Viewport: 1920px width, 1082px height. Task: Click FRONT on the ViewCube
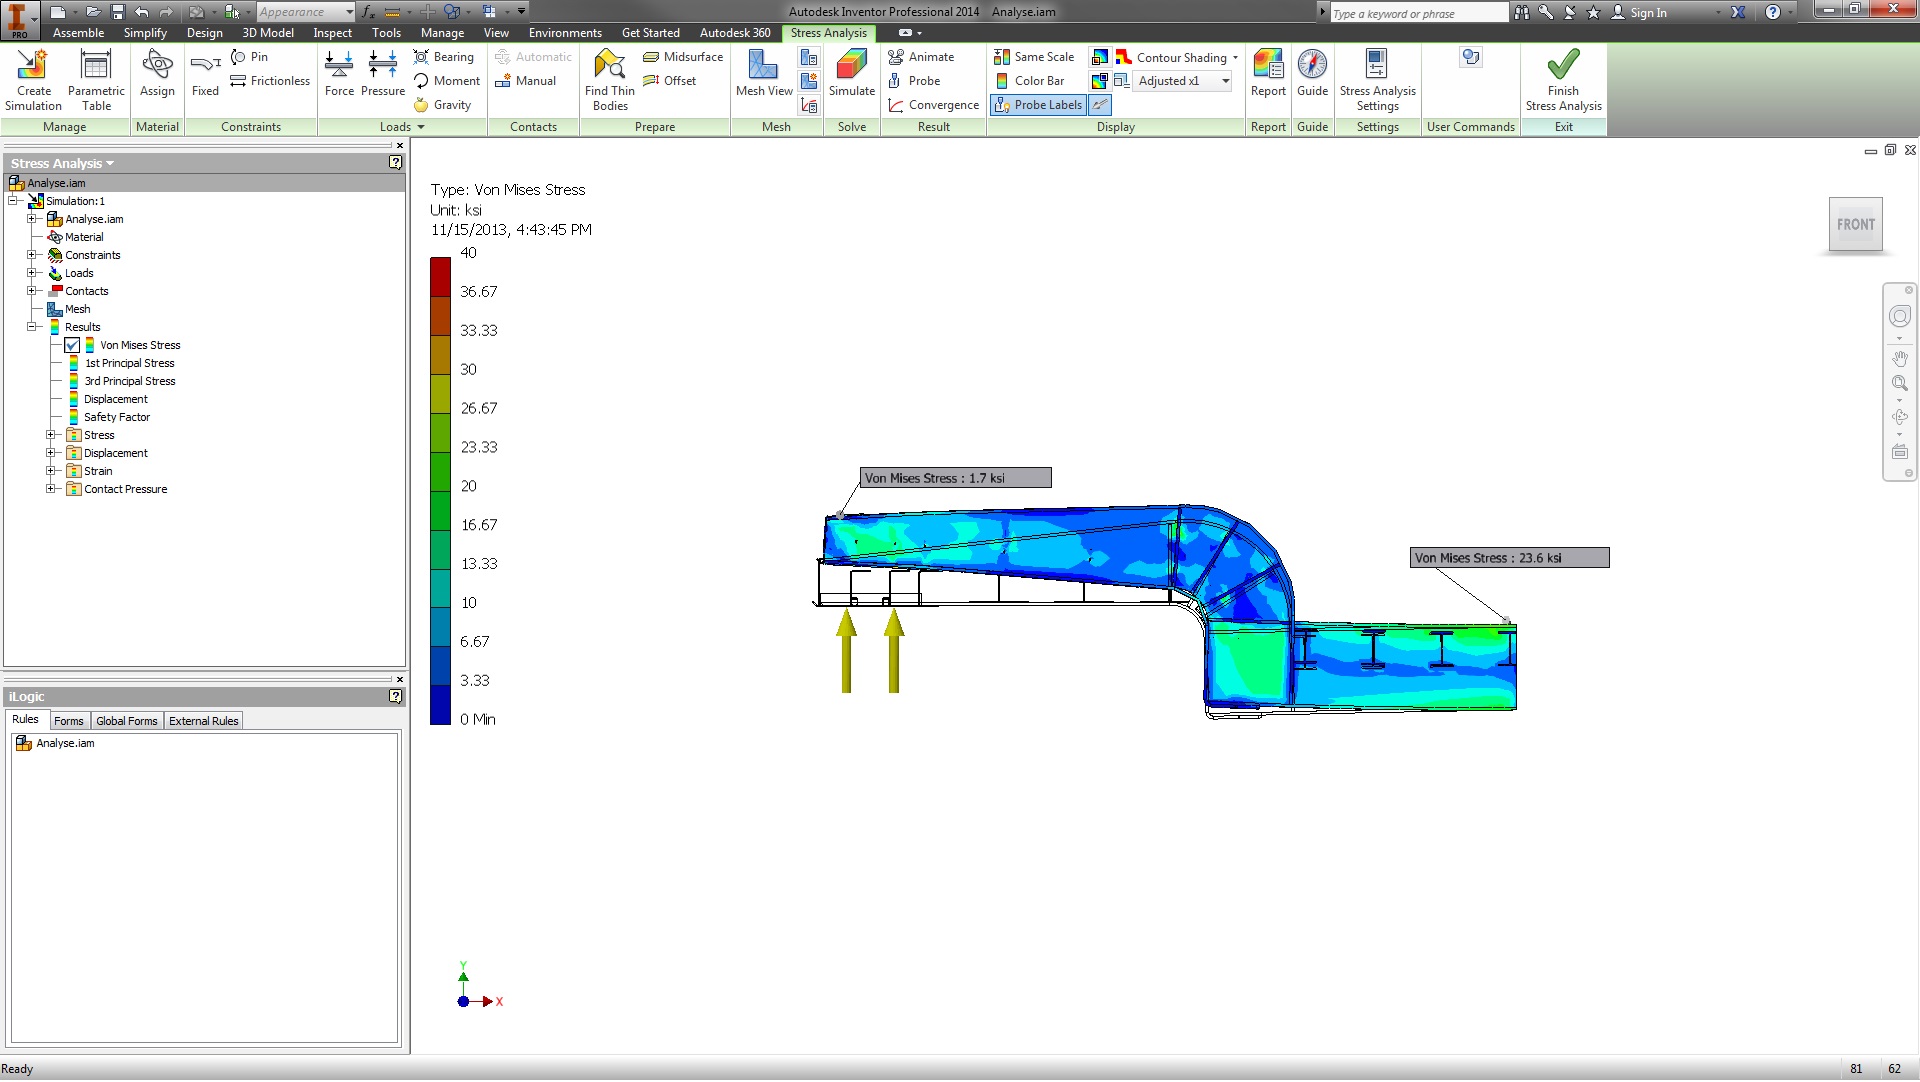1855,224
